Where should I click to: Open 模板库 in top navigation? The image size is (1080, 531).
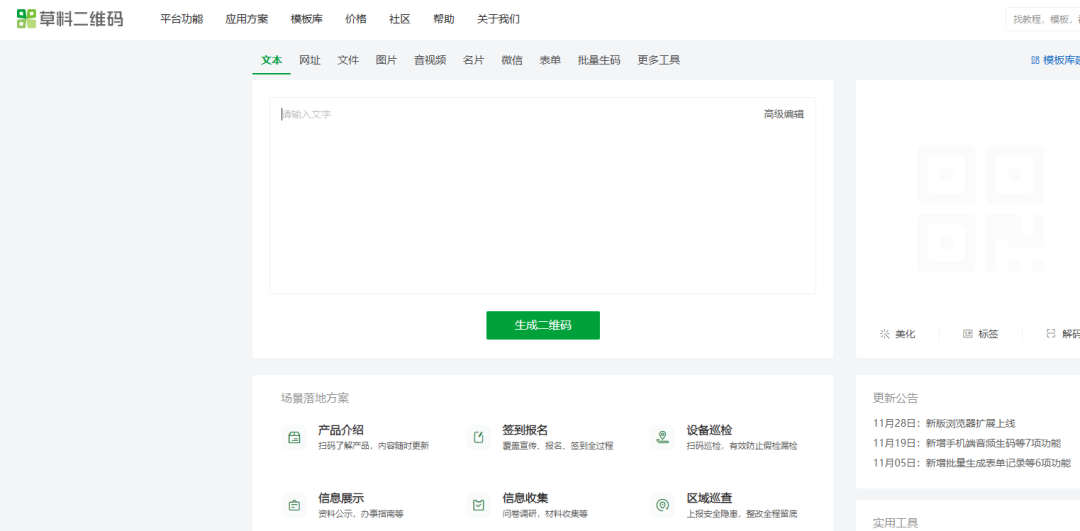click(307, 19)
